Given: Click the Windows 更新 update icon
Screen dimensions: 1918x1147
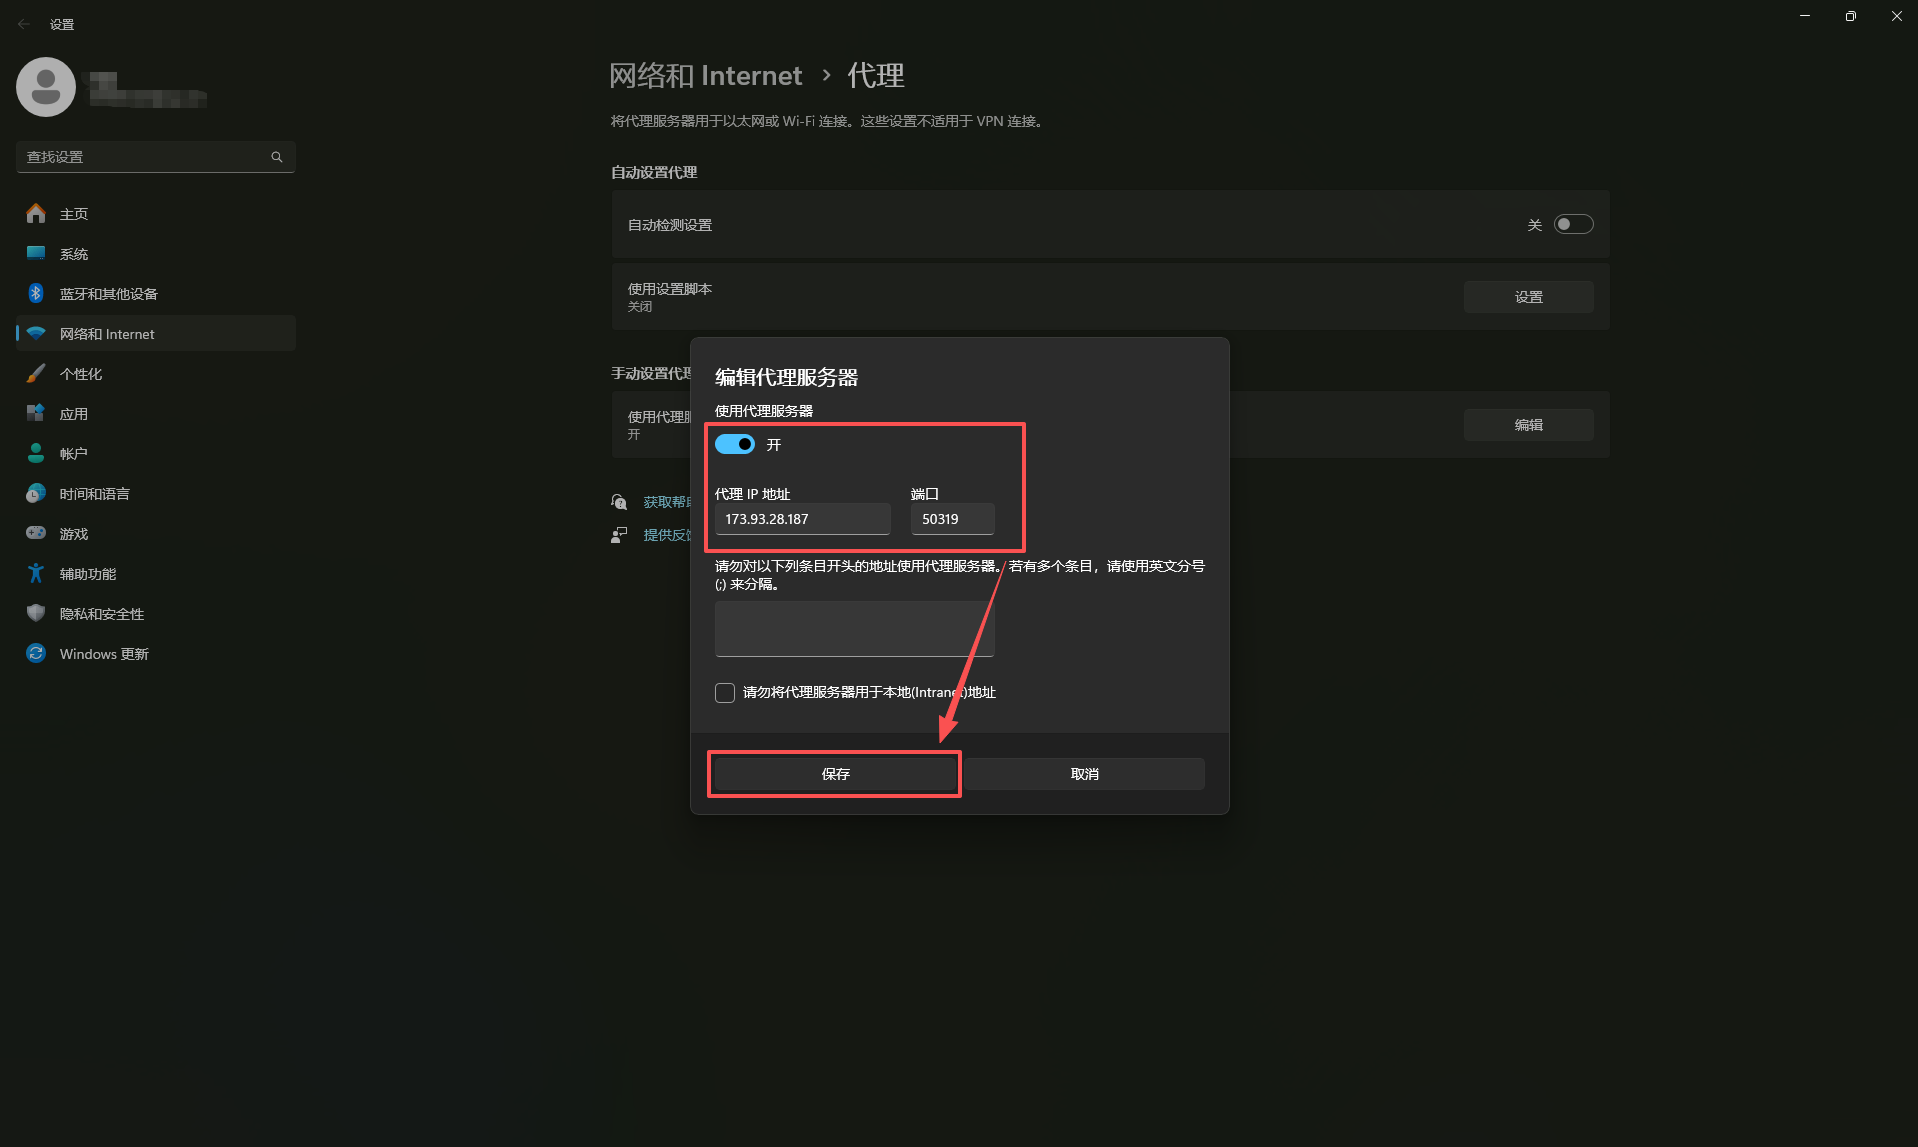Looking at the screenshot, I should coord(36,654).
